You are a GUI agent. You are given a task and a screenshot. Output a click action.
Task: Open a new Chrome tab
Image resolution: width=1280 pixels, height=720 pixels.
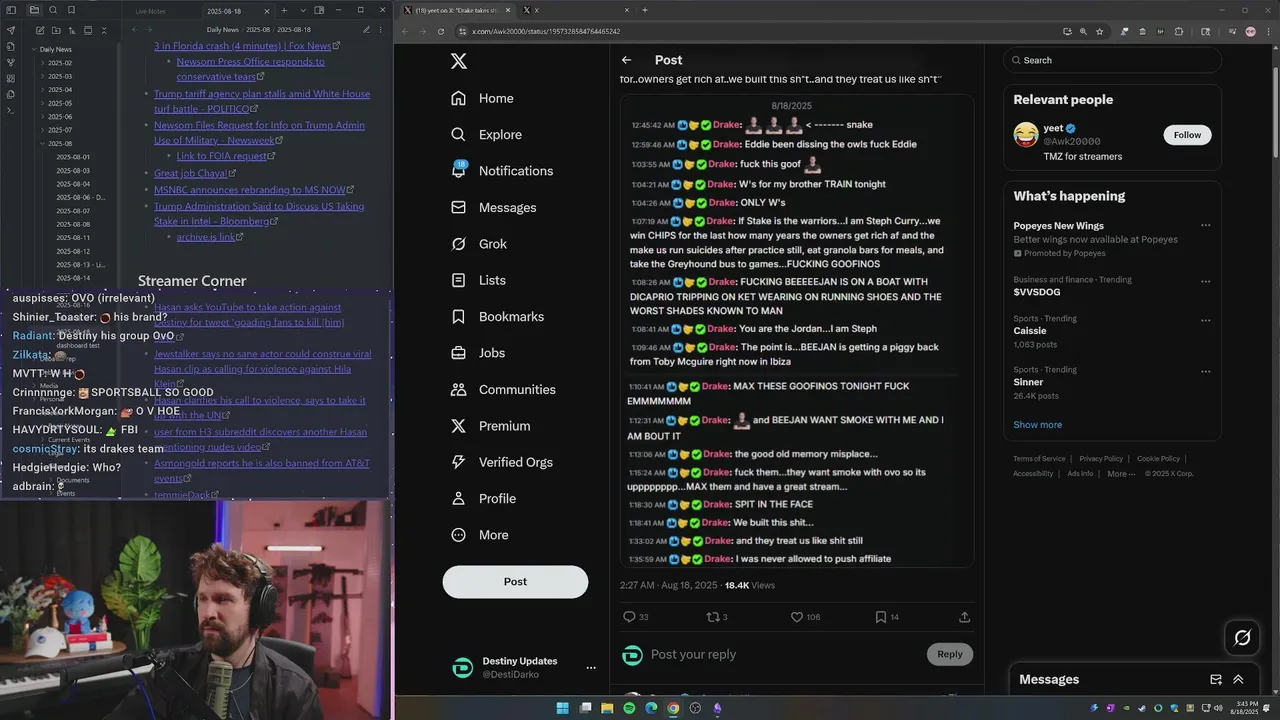pyautogui.click(x=644, y=10)
